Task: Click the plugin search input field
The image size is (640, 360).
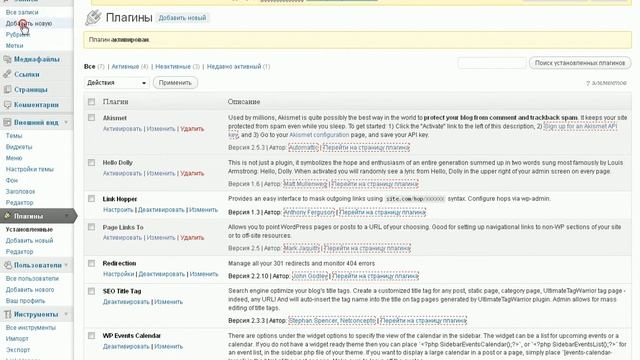Action: pos(492,63)
